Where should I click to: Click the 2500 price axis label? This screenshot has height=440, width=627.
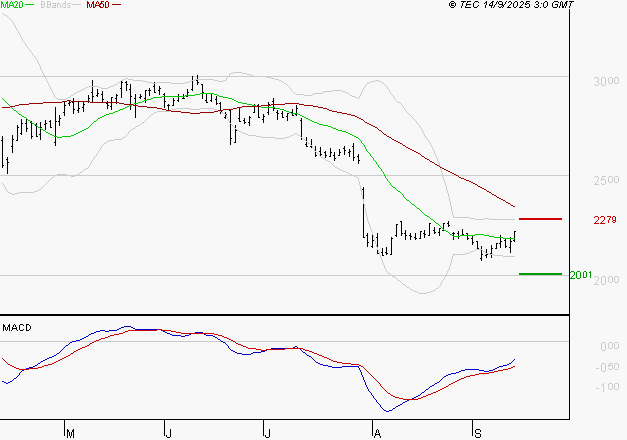point(606,180)
